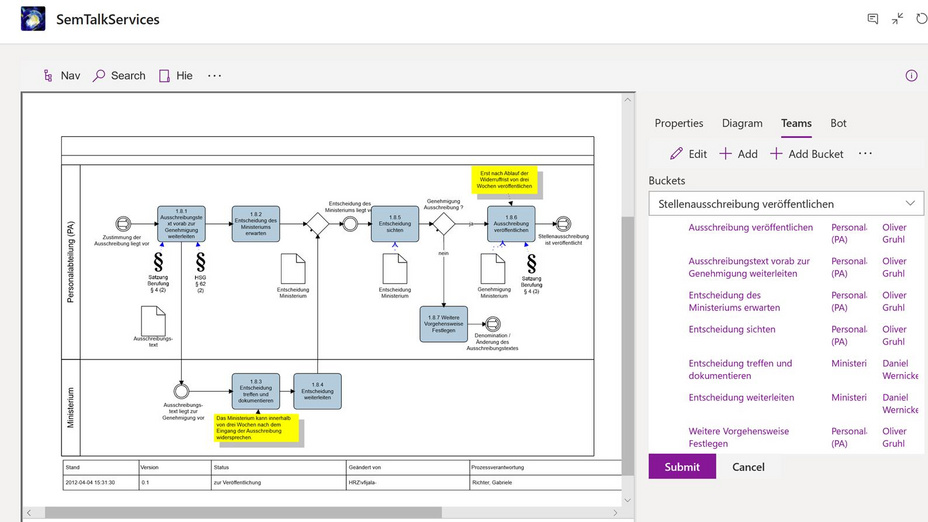Screen dimensions: 928x522
Task: Open task Ausschreibungstext vorab zur Genehmigung weiterleiten
Action: pos(749,268)
